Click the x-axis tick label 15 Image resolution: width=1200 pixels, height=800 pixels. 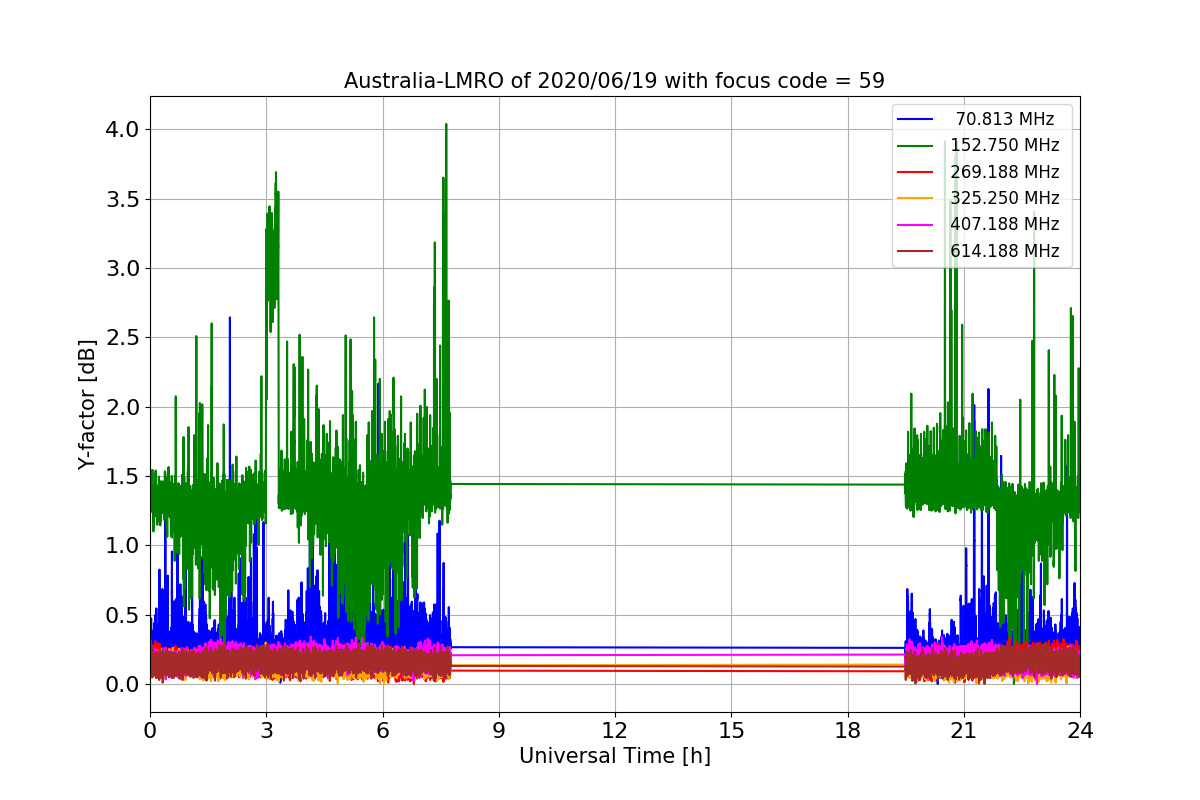click(731, 730)
